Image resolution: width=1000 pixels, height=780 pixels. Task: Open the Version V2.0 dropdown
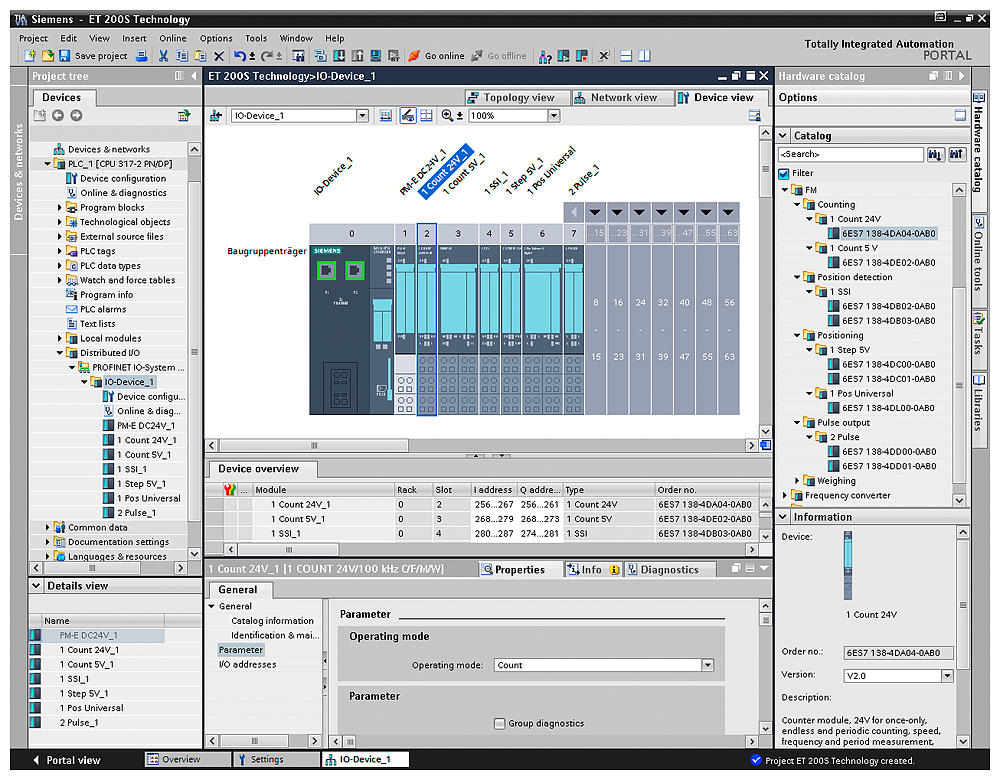tap(947, 675)
